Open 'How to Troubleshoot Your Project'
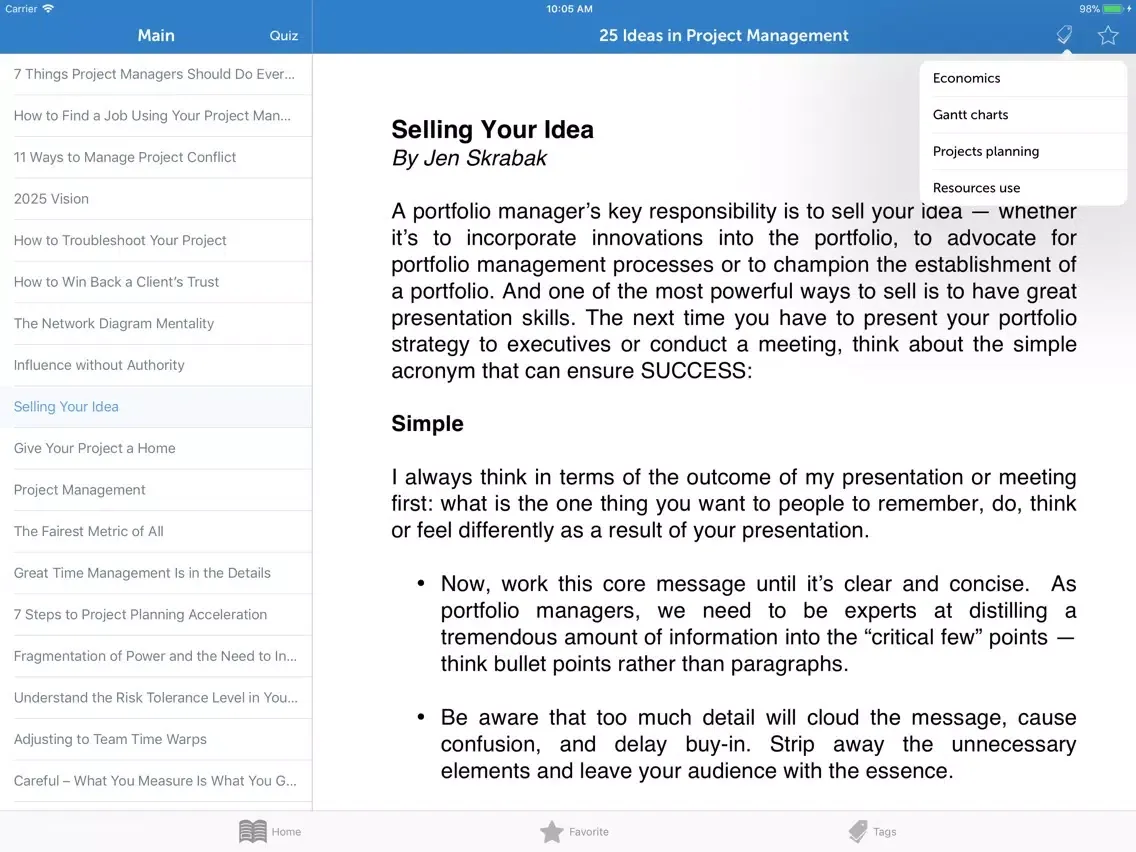The image size is (1136, 852). tap(156, 241)
